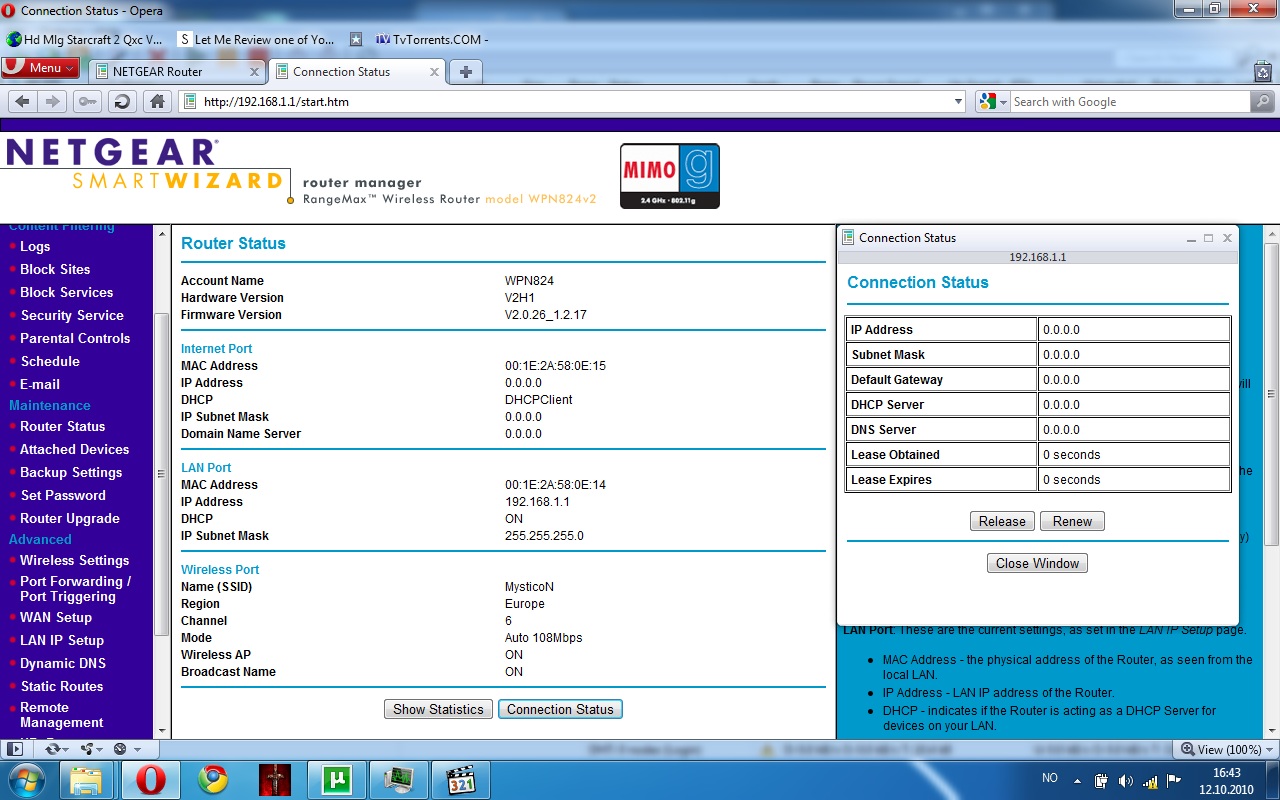The height and width of the screenshot is (800, 1280).
Task: Click the key-shaped Wand password icon
Action: 88,101
